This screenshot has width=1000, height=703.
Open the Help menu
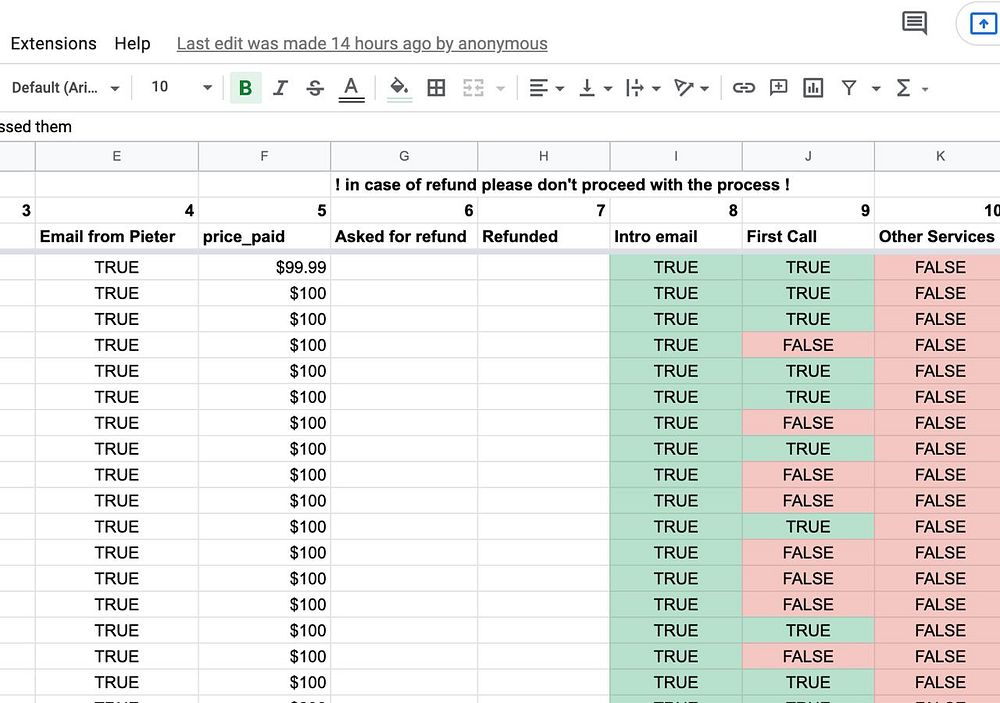[132, 43]
